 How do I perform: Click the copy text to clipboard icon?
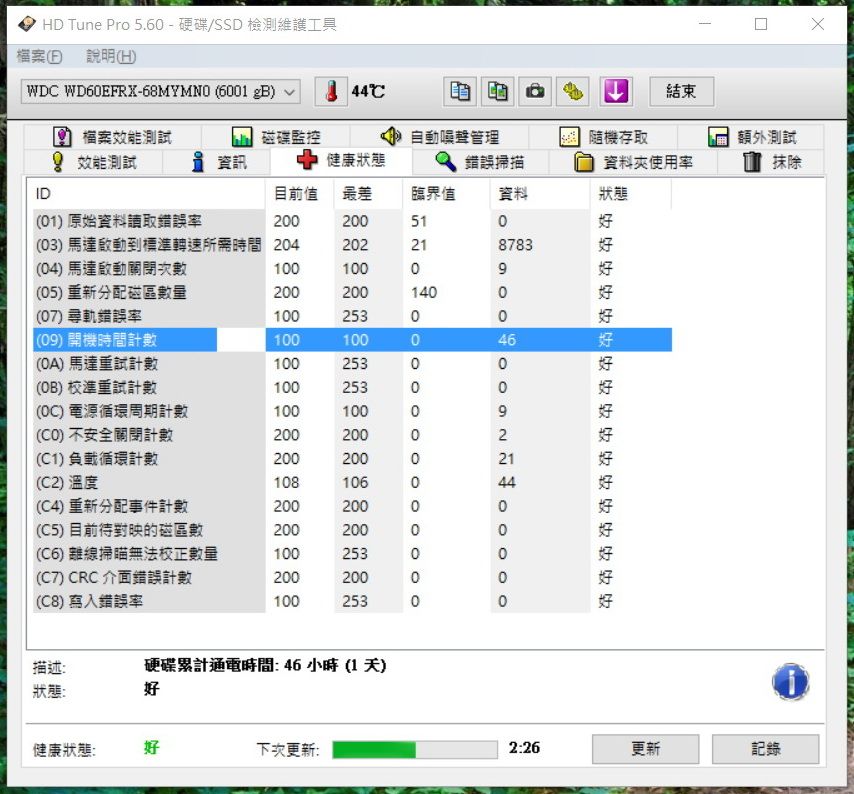pos(460,91)
